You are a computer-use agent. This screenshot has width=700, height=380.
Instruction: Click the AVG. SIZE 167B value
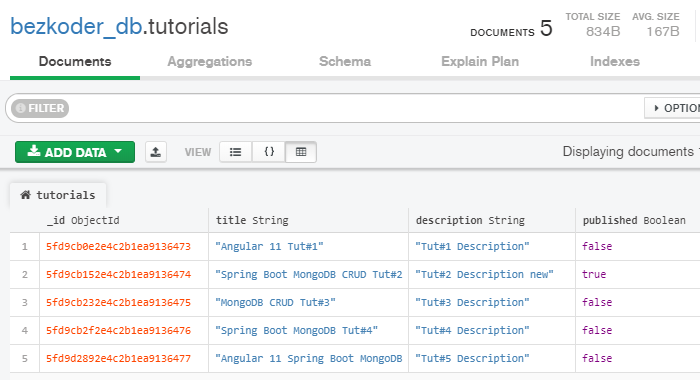pos(663,32)
